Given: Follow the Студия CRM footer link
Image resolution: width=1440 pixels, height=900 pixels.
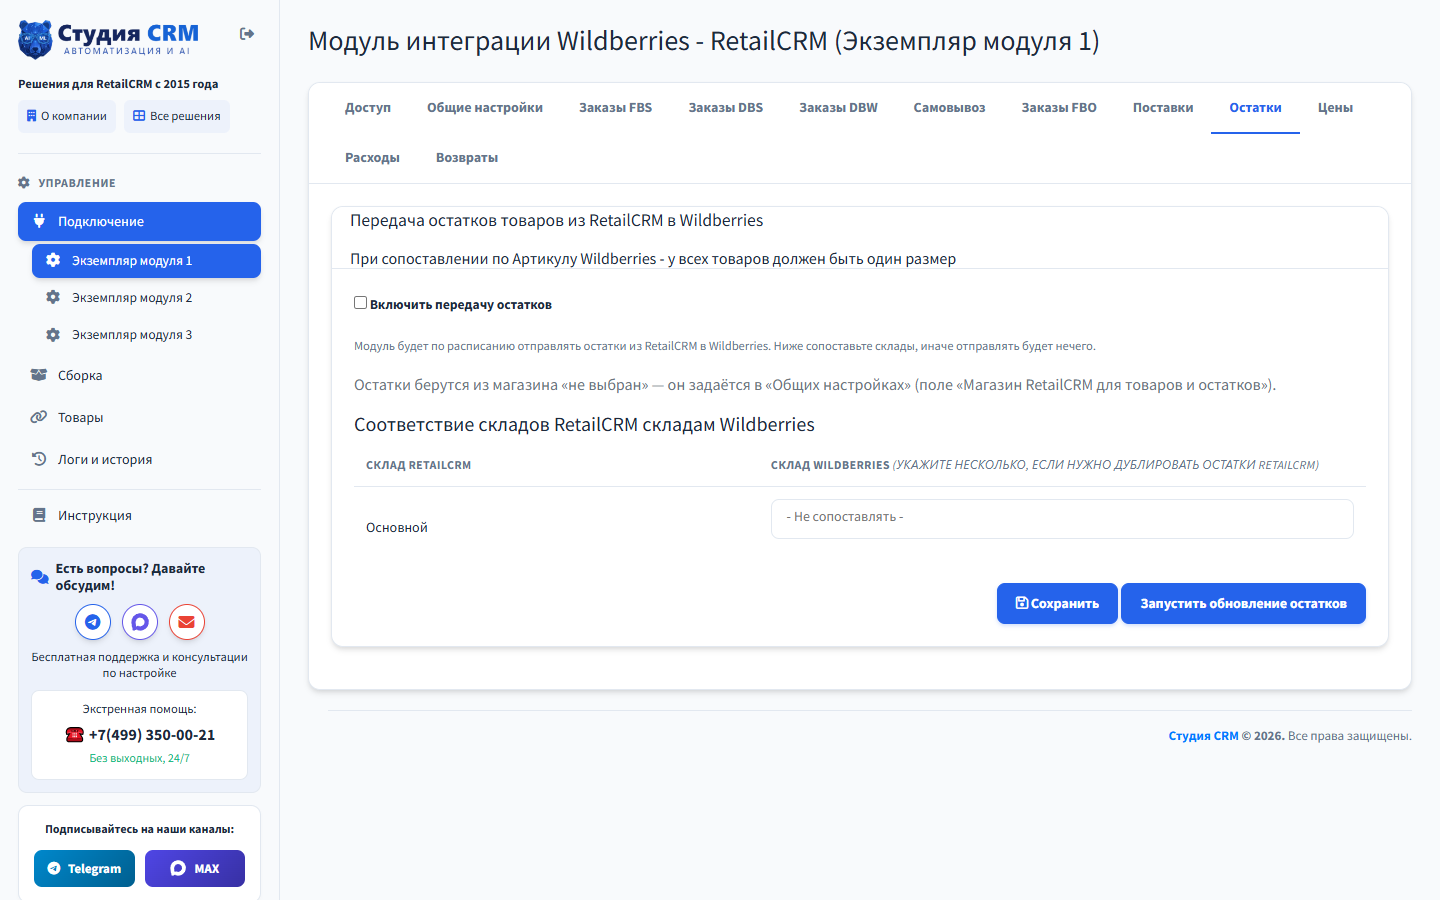Looking at the screenshot, I should click(x=1203, y=736).
